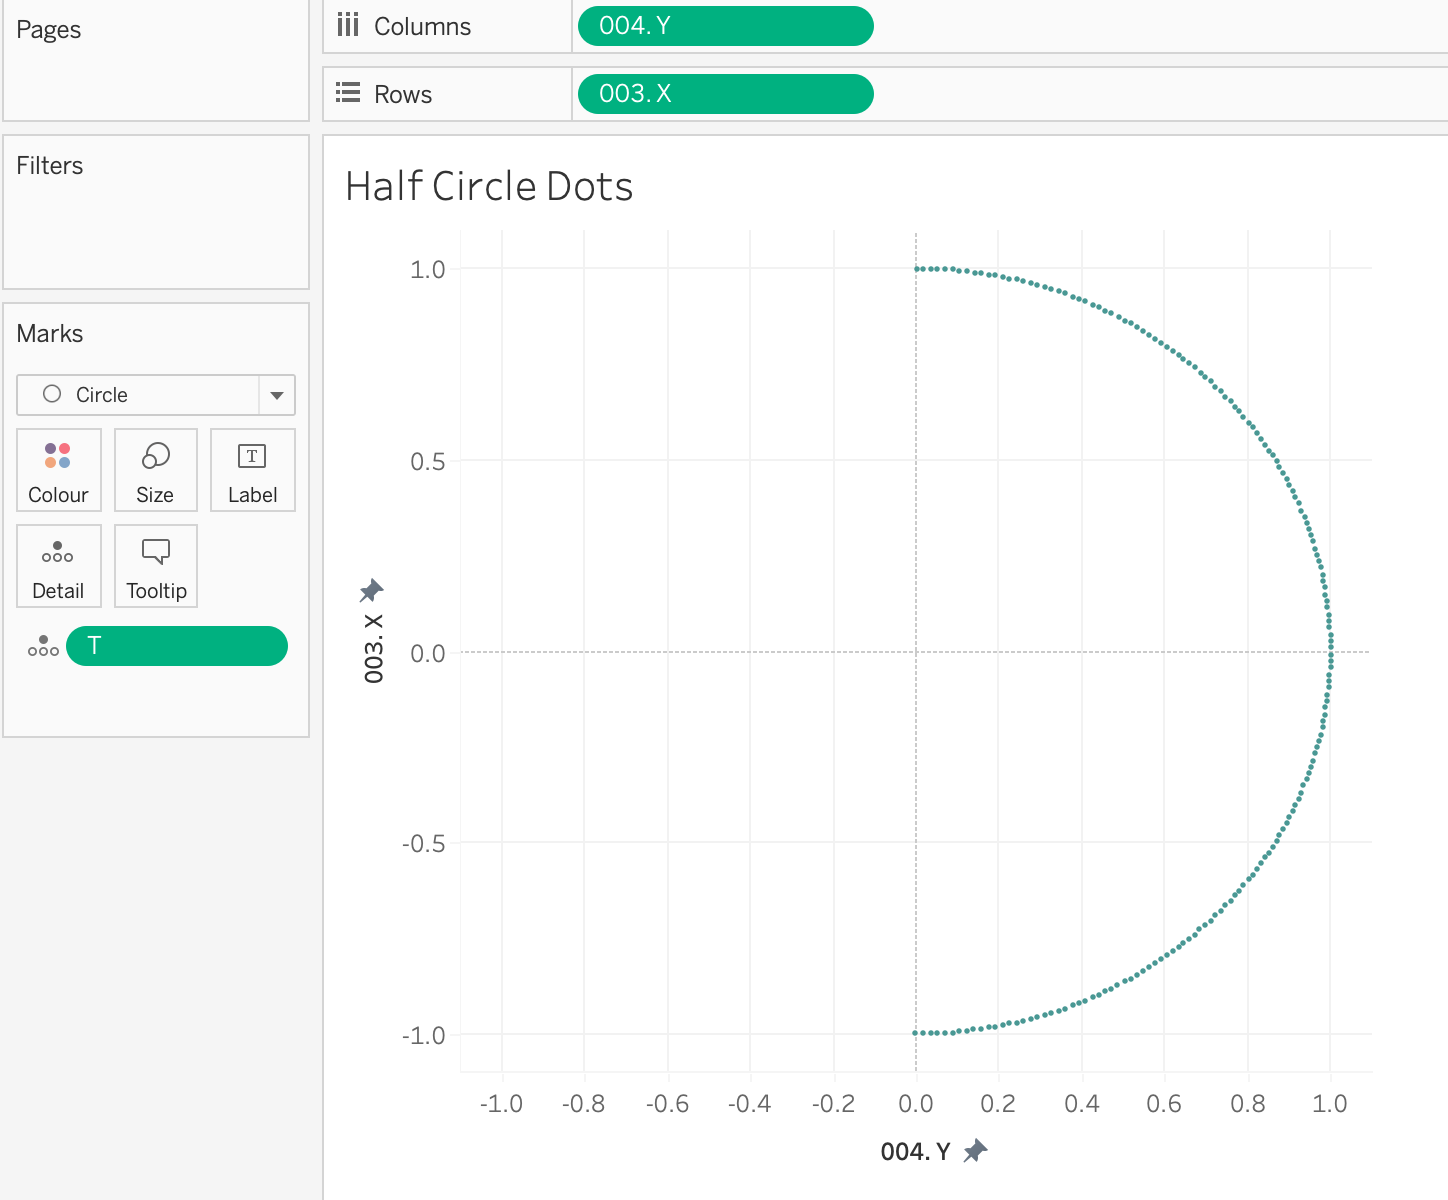Image resolution: width=1448 pixels, height=1200 pixels.
Task: Click the T pill in Marks card
Action: point(177,646)
